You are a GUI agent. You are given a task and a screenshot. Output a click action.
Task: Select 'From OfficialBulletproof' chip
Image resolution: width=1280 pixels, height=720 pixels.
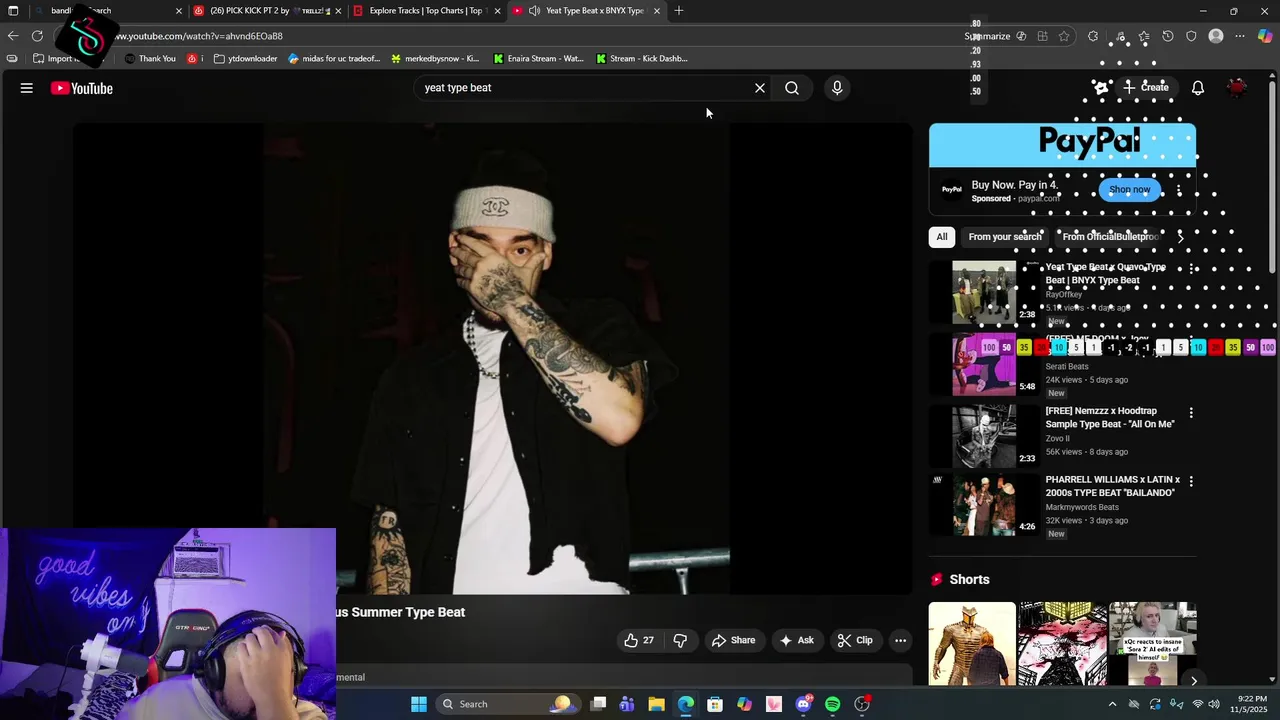pos(1110,237)
